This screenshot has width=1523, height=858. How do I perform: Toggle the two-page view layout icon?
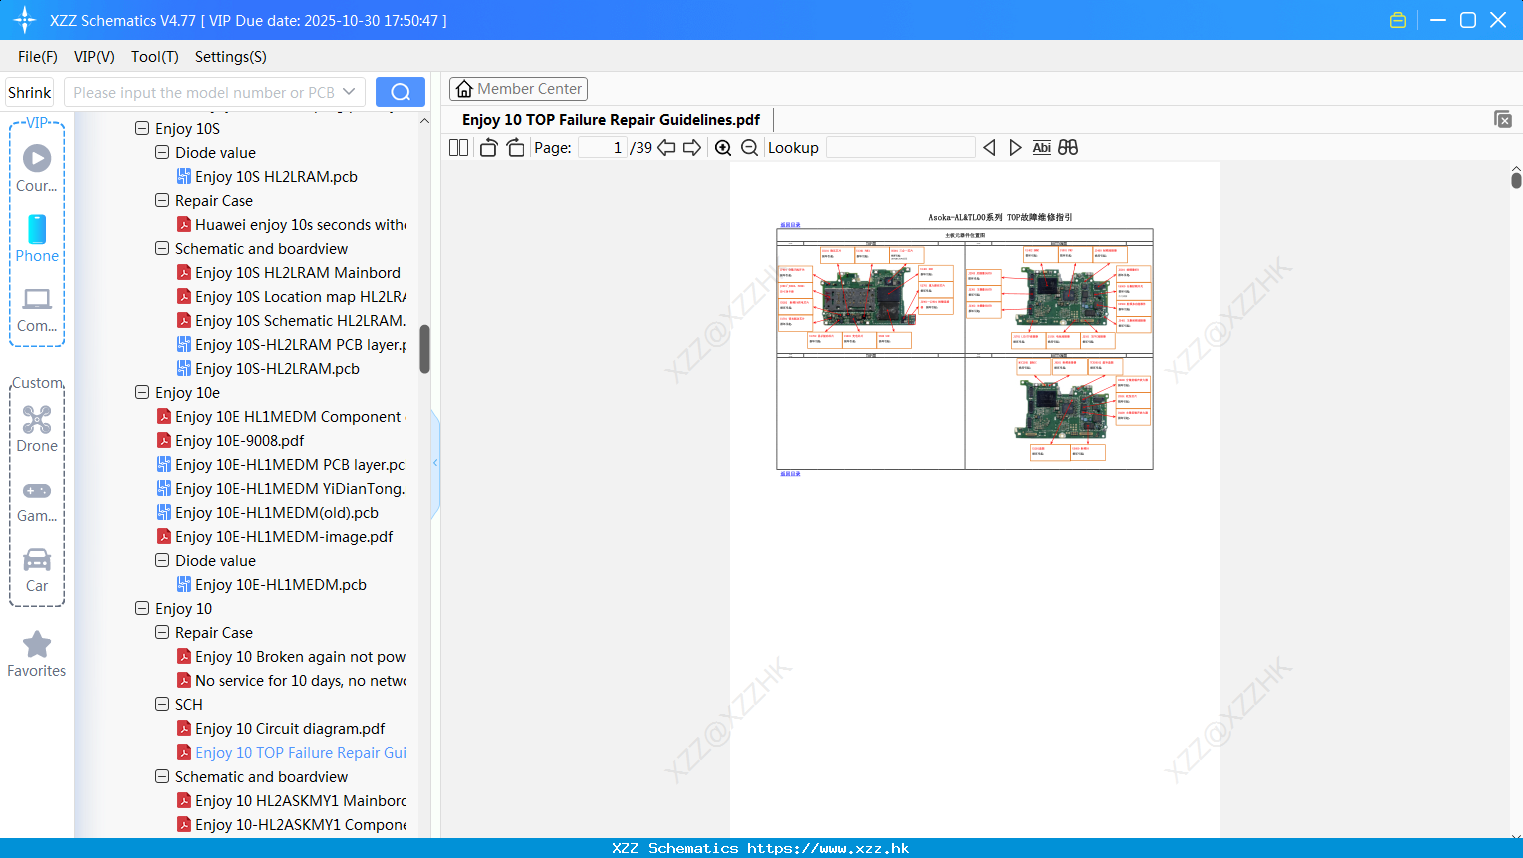[458, 148]
